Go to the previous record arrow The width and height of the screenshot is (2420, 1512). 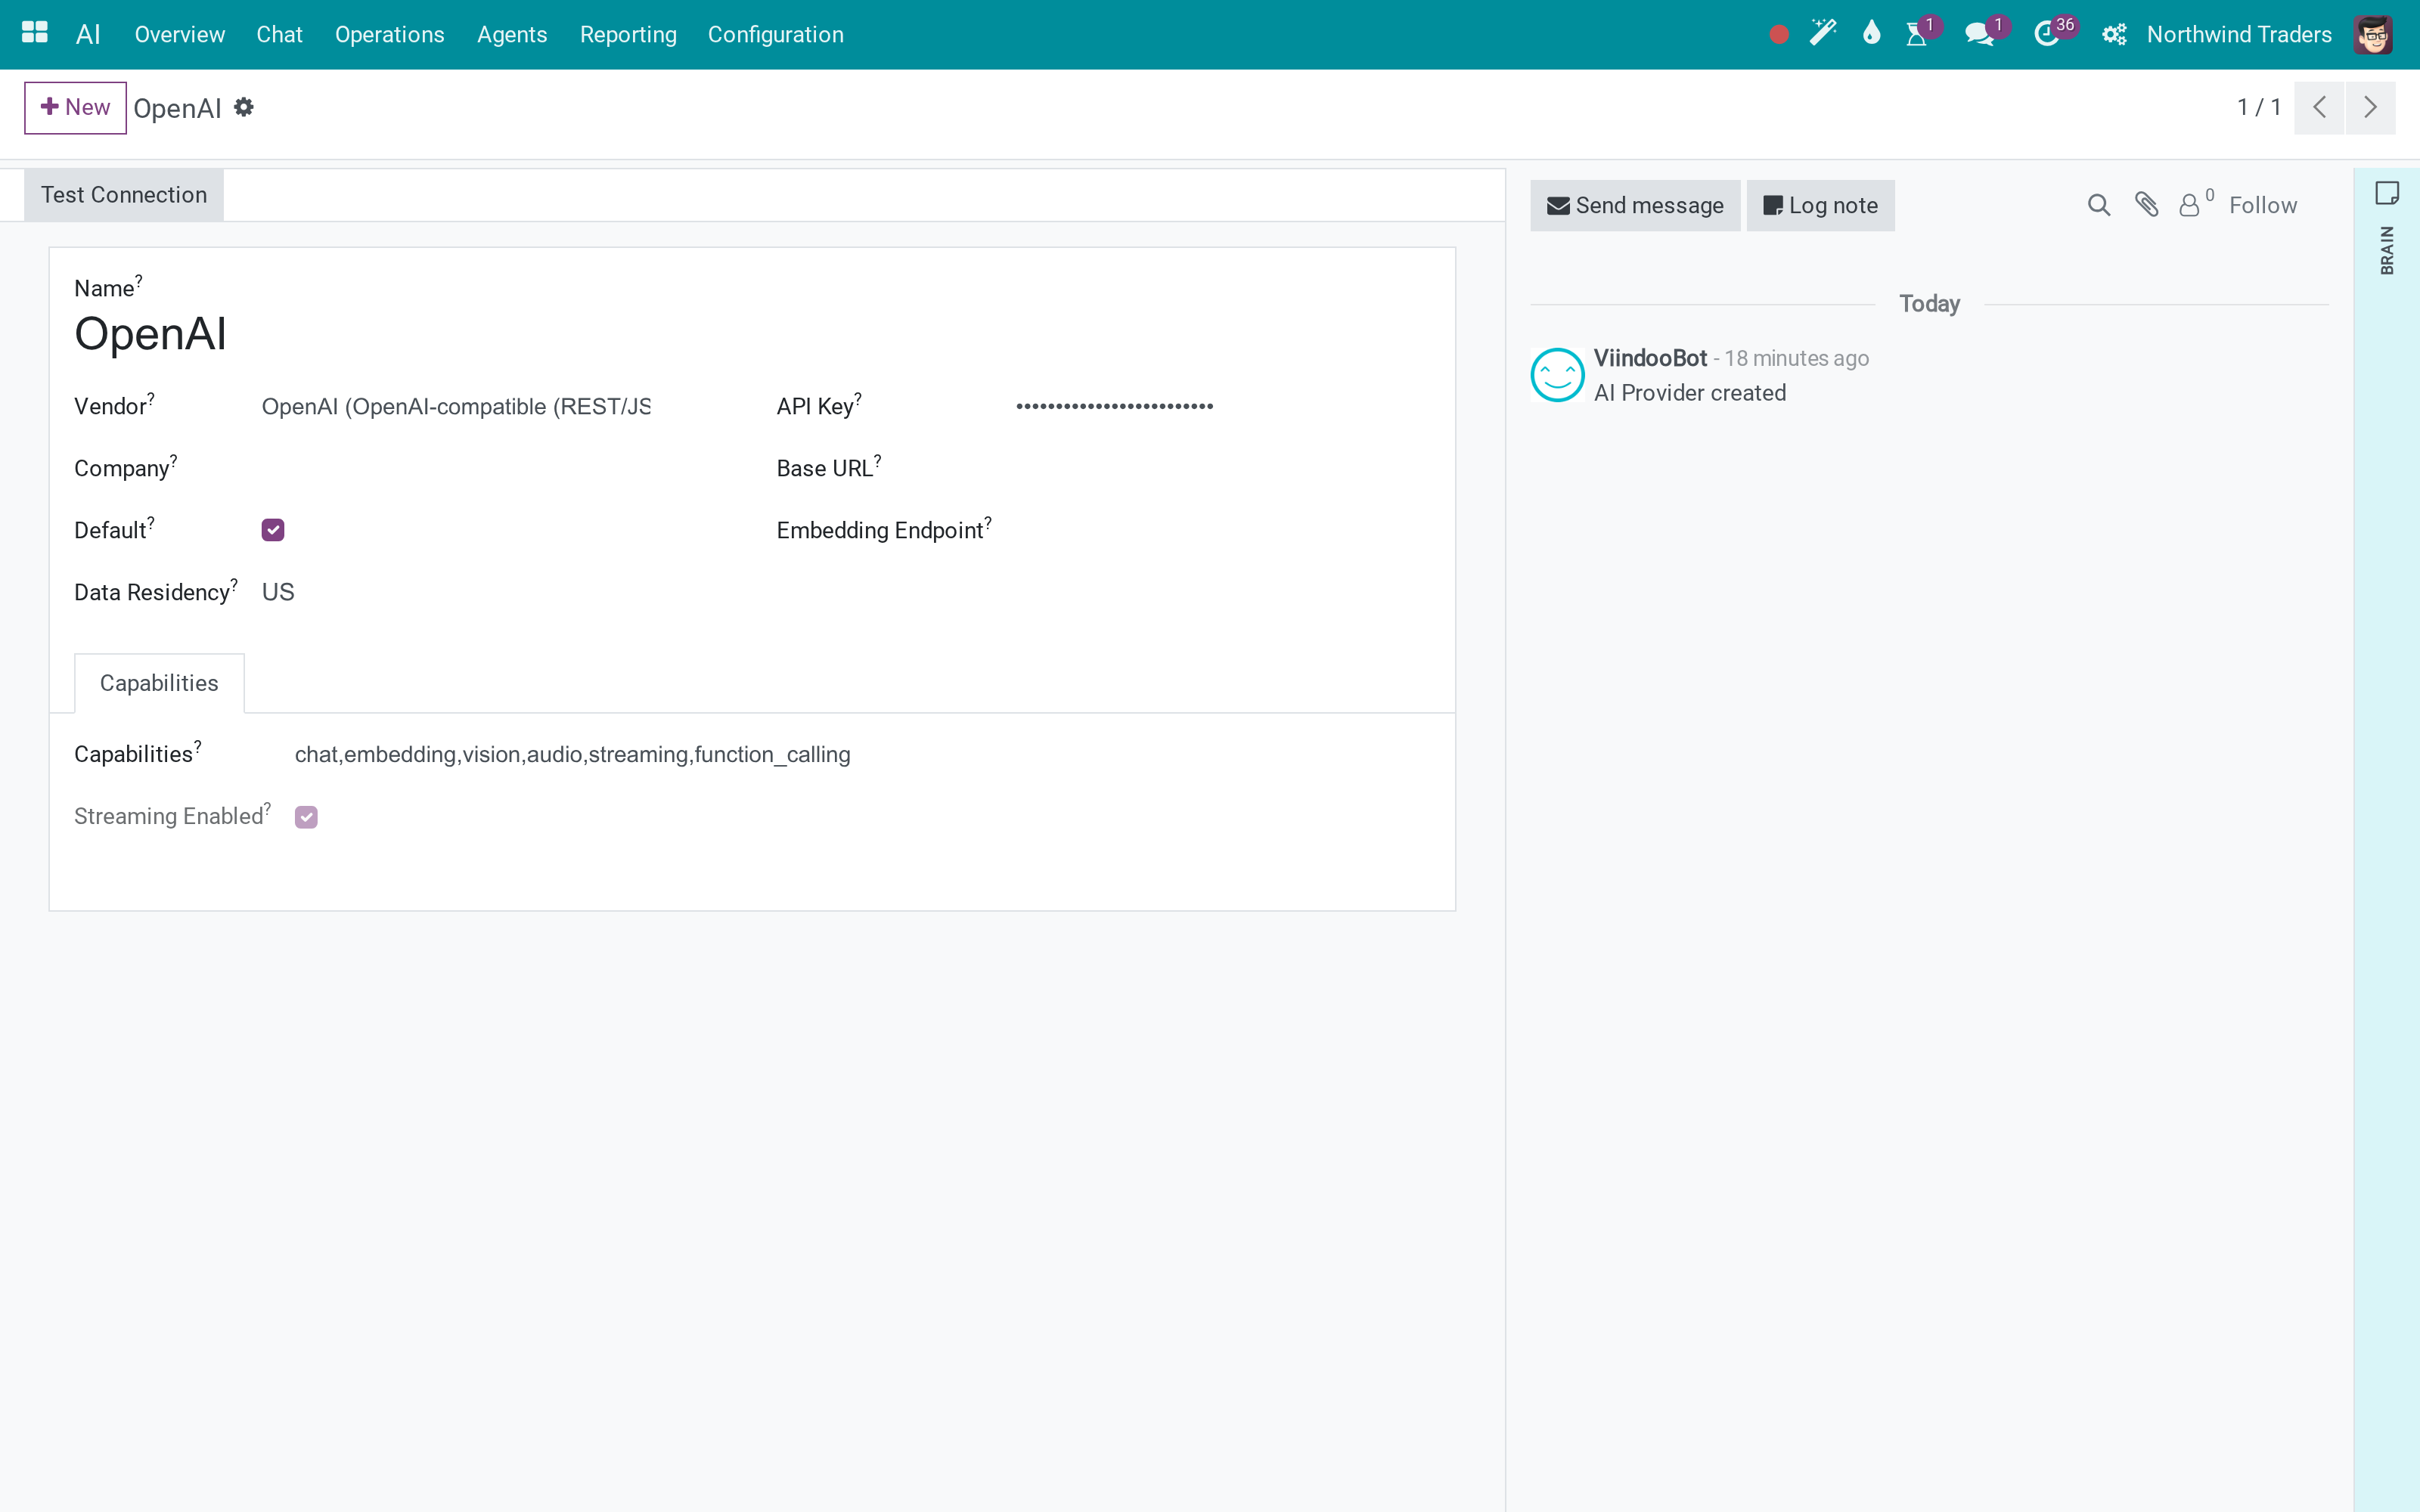click(x=2320, y=107)
